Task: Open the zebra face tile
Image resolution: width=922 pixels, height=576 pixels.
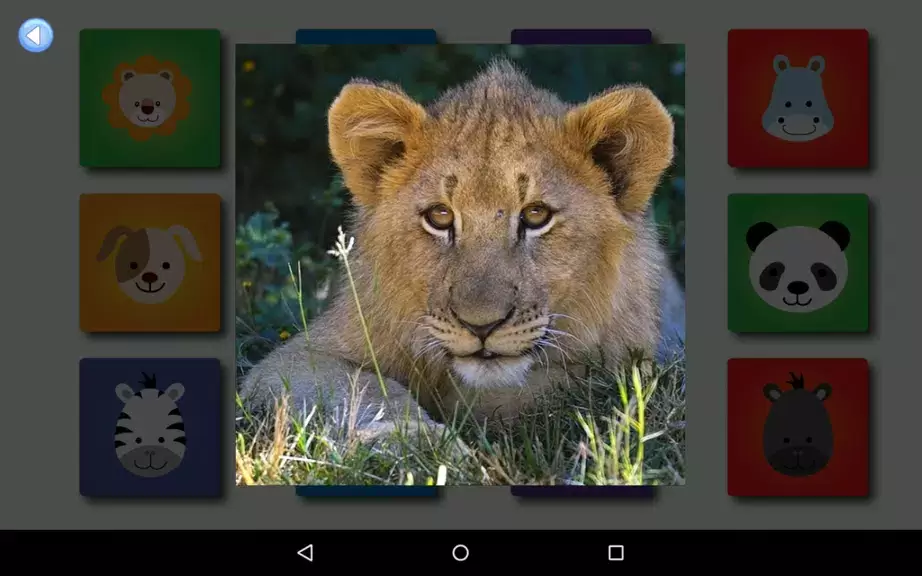Action: point(150,427)
